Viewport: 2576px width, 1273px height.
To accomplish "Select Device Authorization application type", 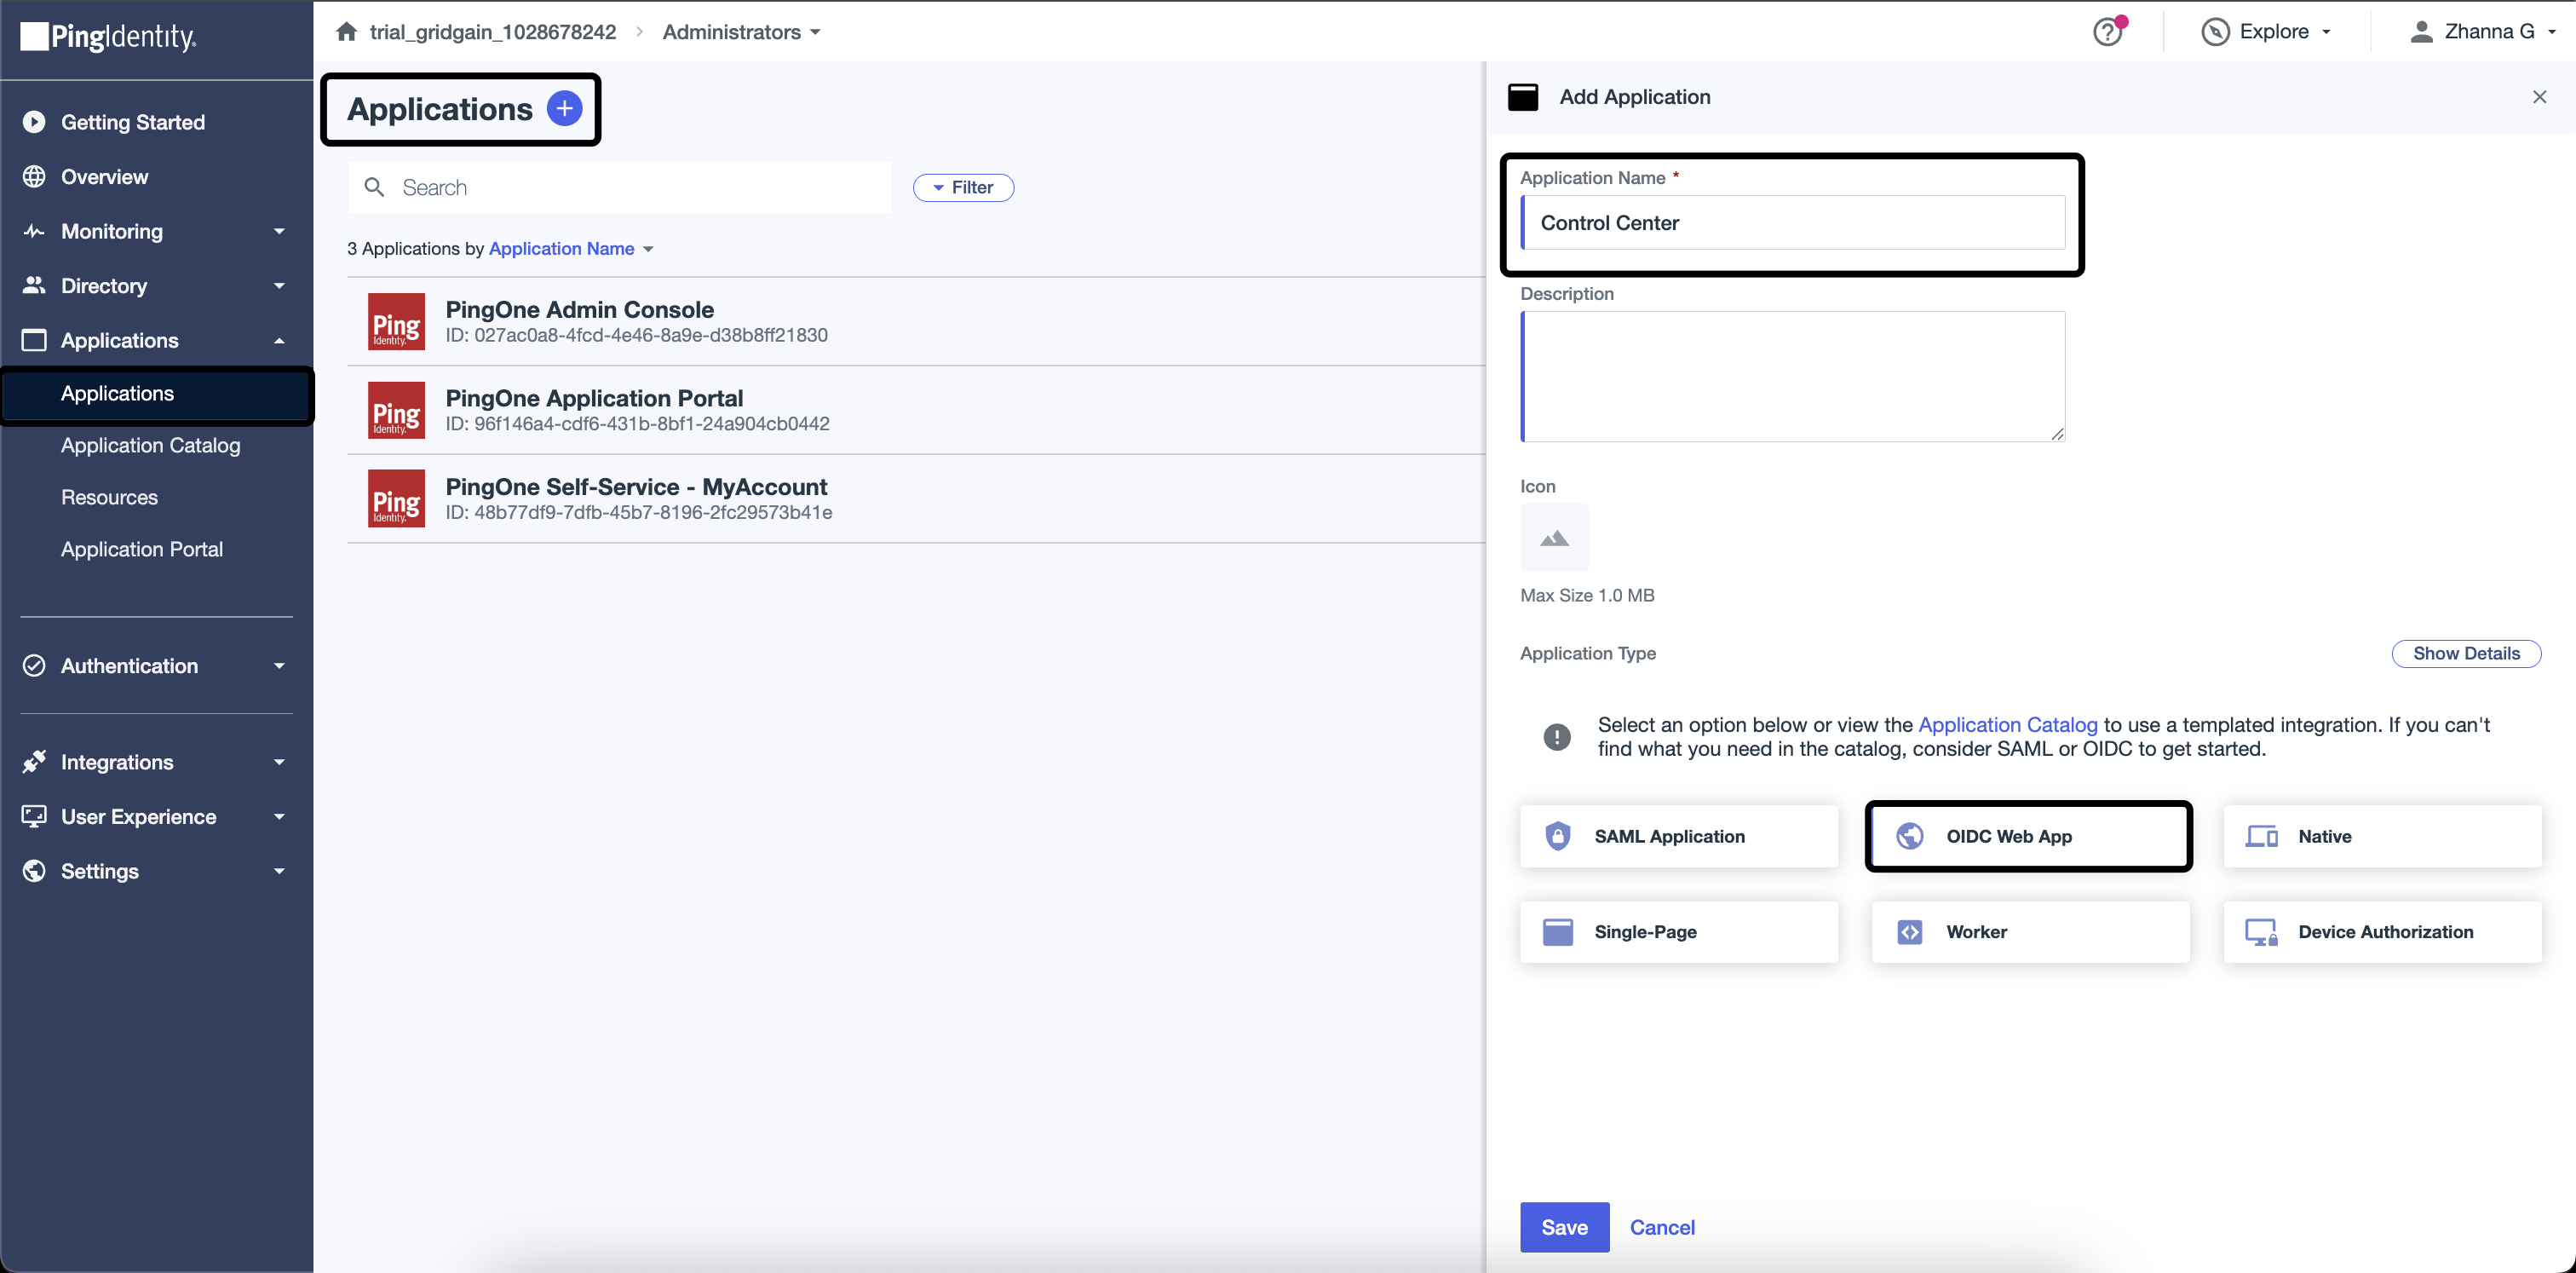I will coord(2382,932).
